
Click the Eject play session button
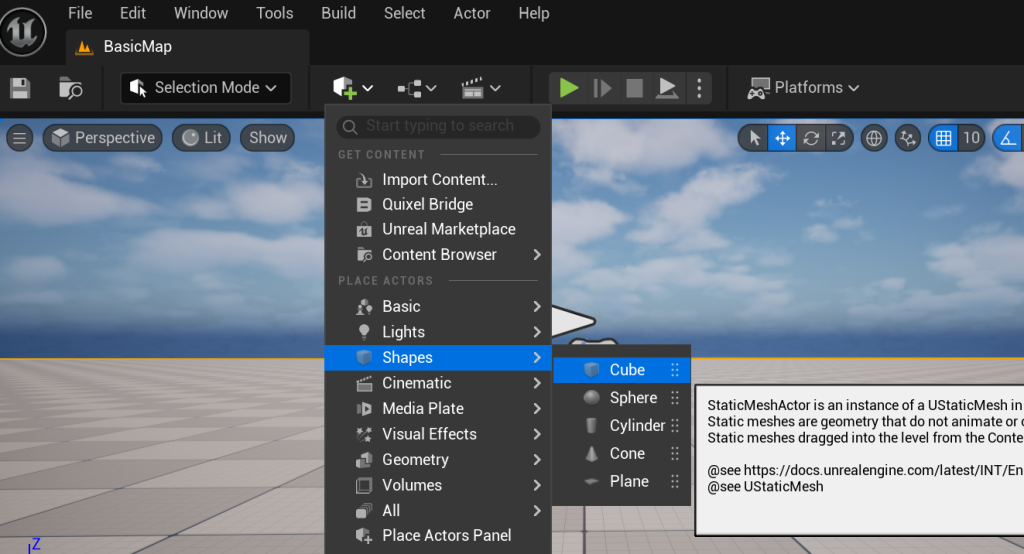[666, 88]
